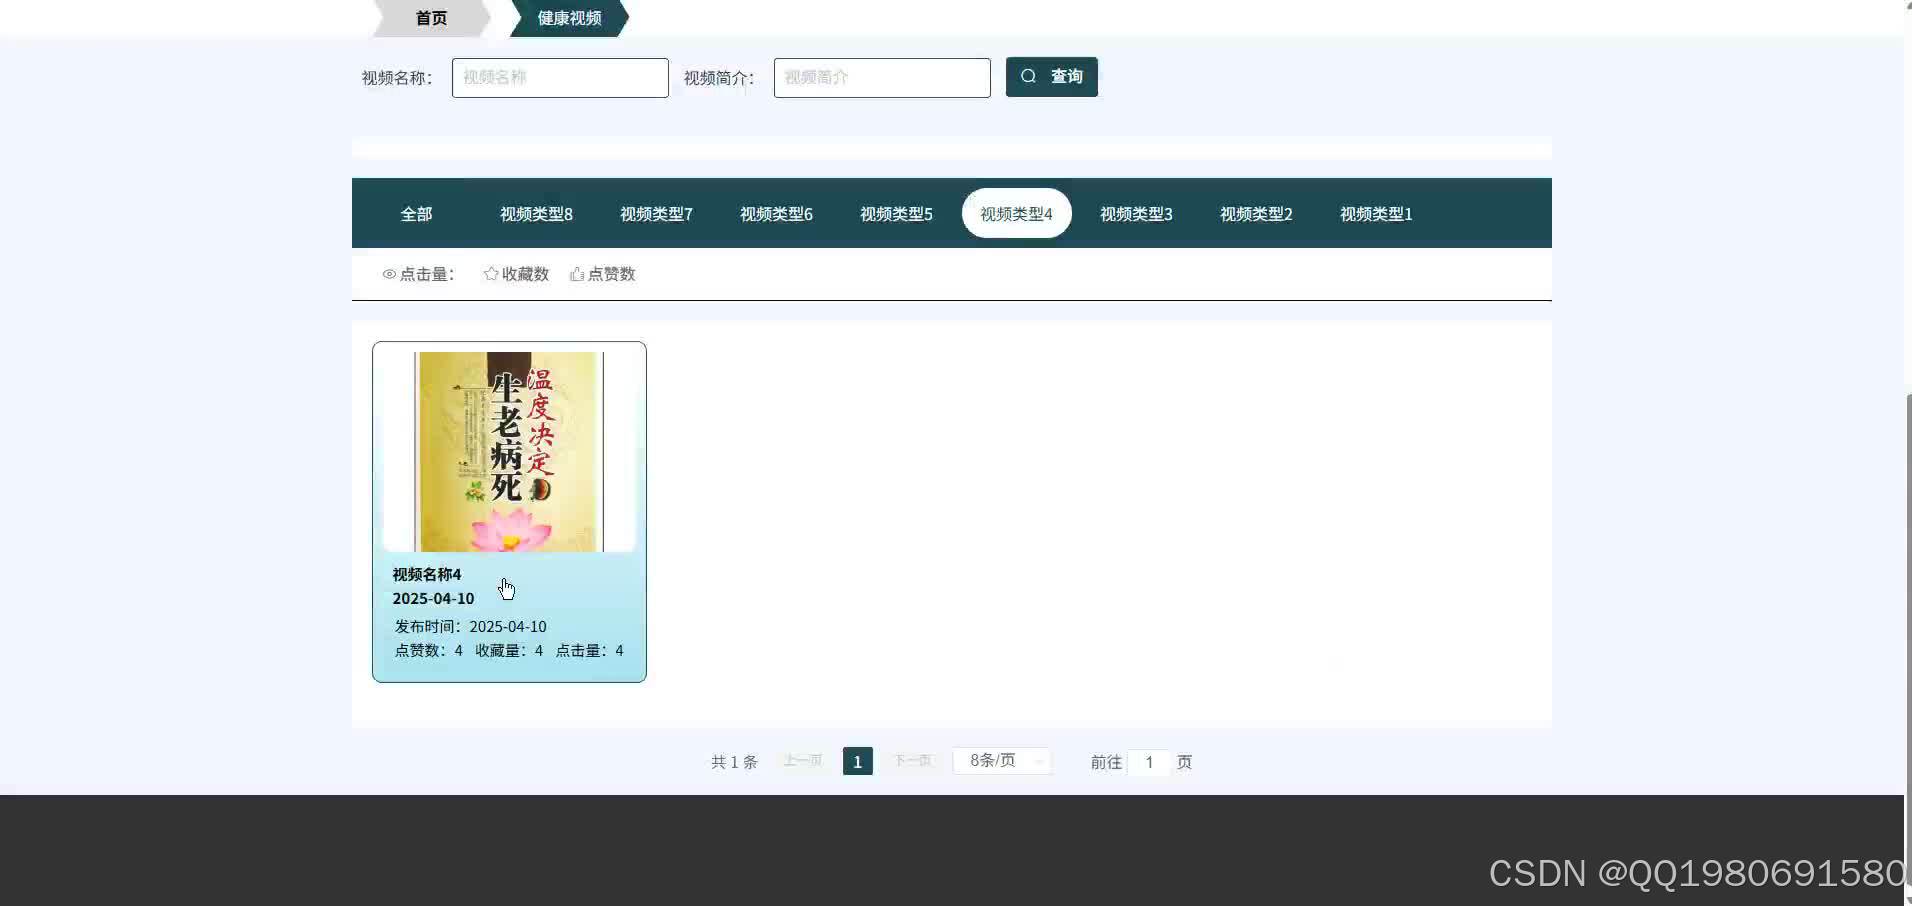Sort videos by 点赞数
Viewport: 1912px width, 906px height.
coord(610,273)
